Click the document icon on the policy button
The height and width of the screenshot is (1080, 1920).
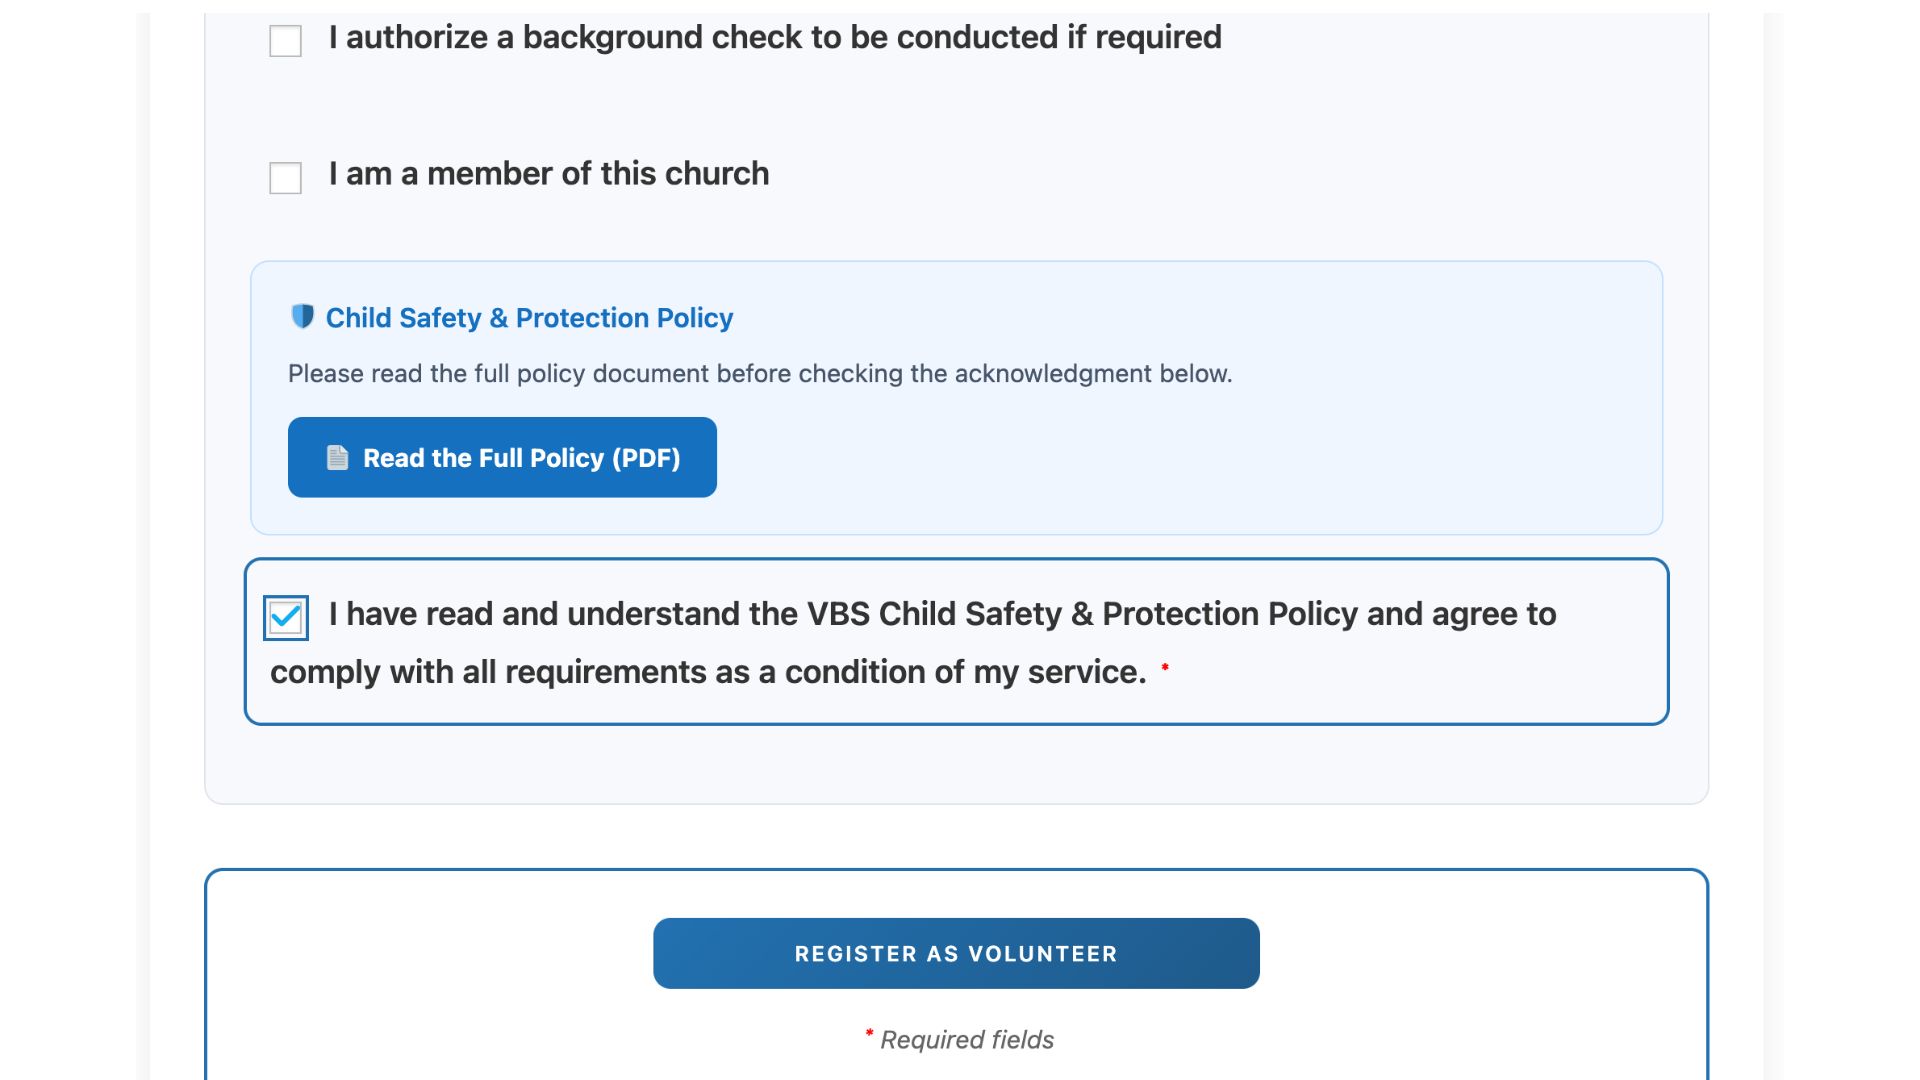coord(338,458)
